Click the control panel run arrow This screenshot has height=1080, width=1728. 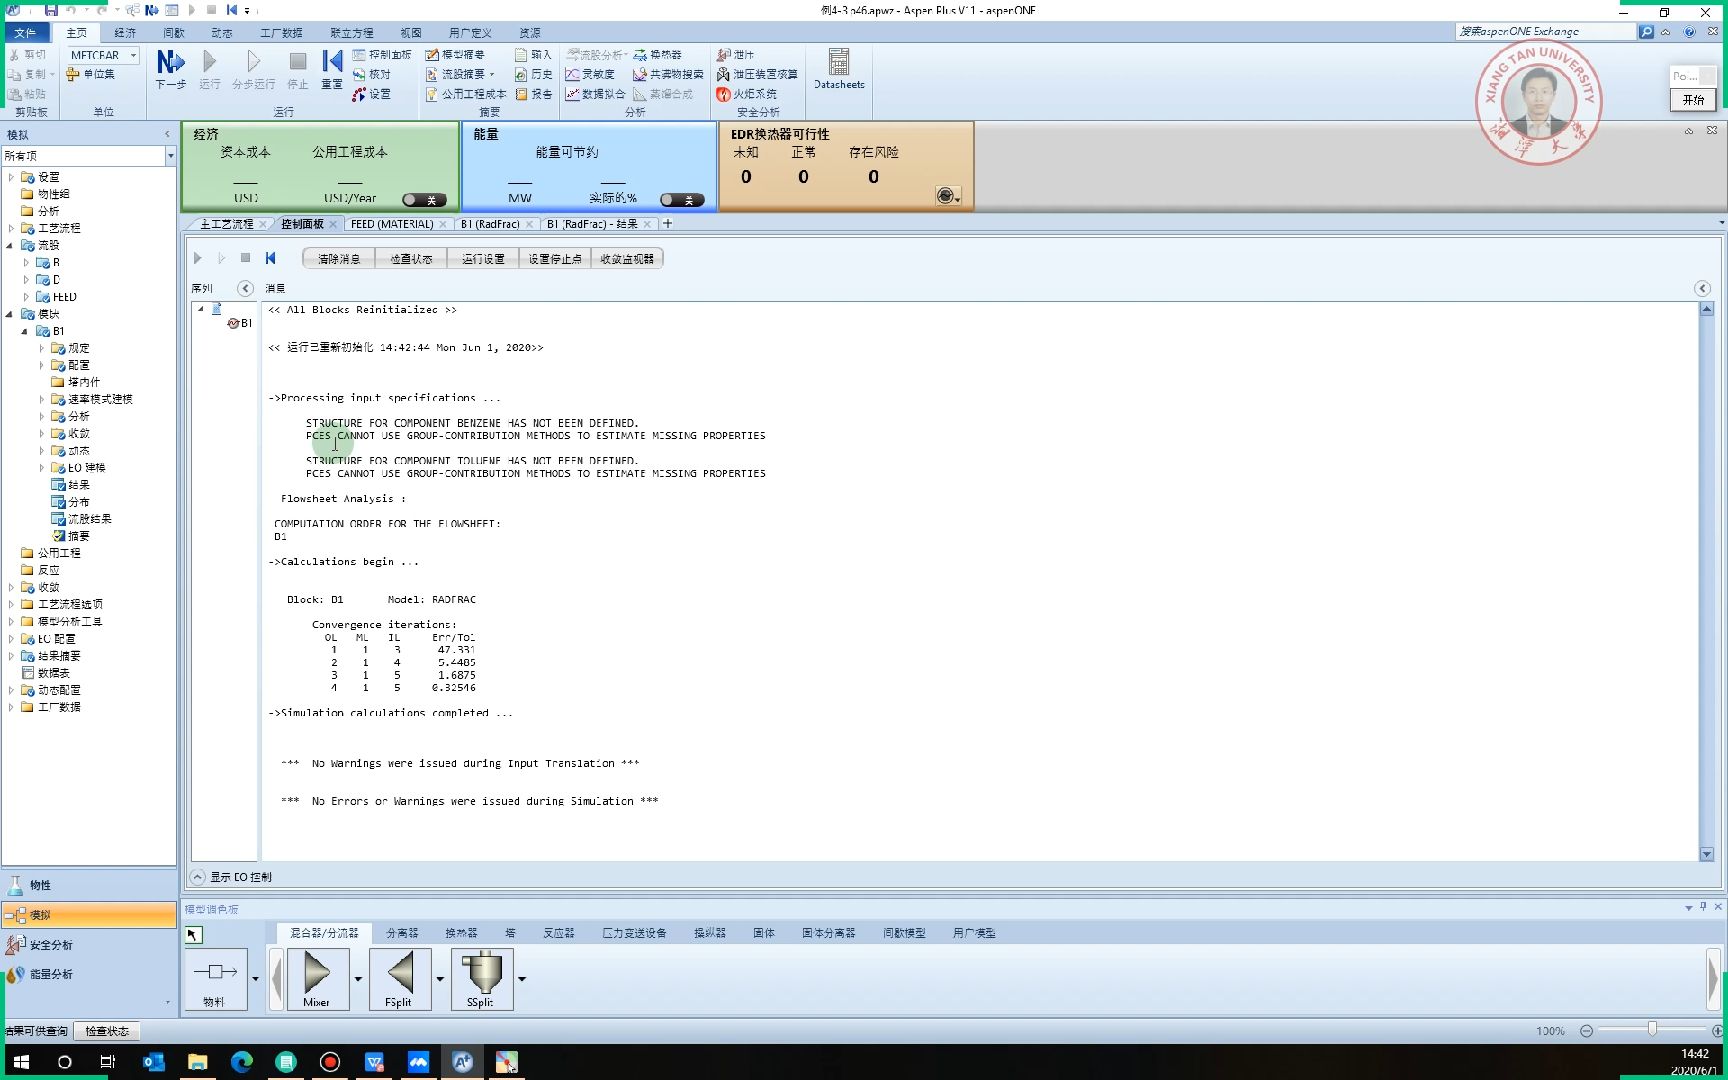198,258
